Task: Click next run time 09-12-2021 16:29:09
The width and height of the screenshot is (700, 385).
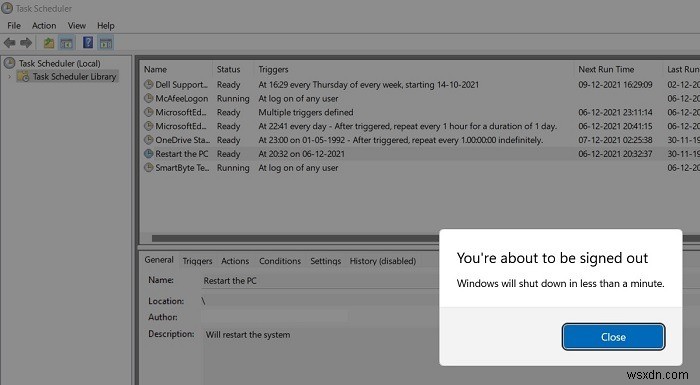Action: coord(615,84)
